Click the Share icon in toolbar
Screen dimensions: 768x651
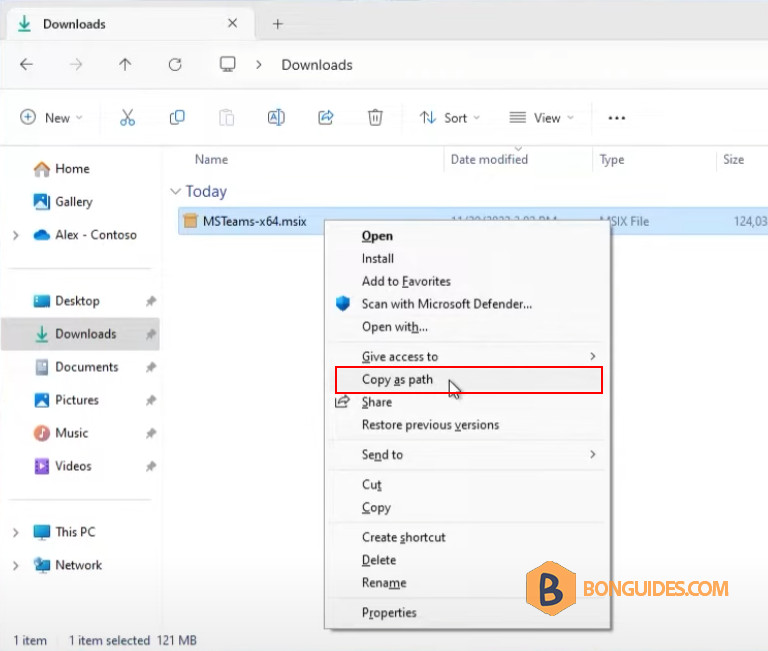(x=326, y=118)
